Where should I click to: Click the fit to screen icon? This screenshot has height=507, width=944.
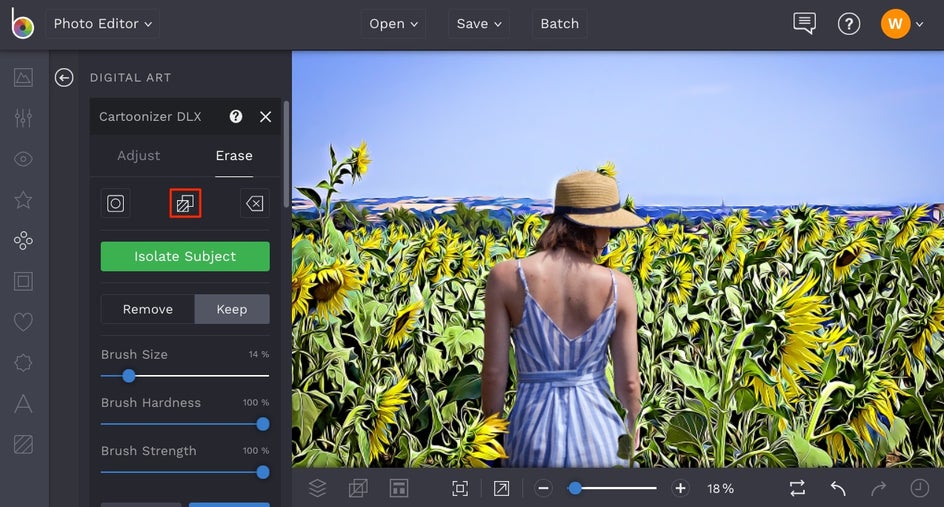(460, 488)
